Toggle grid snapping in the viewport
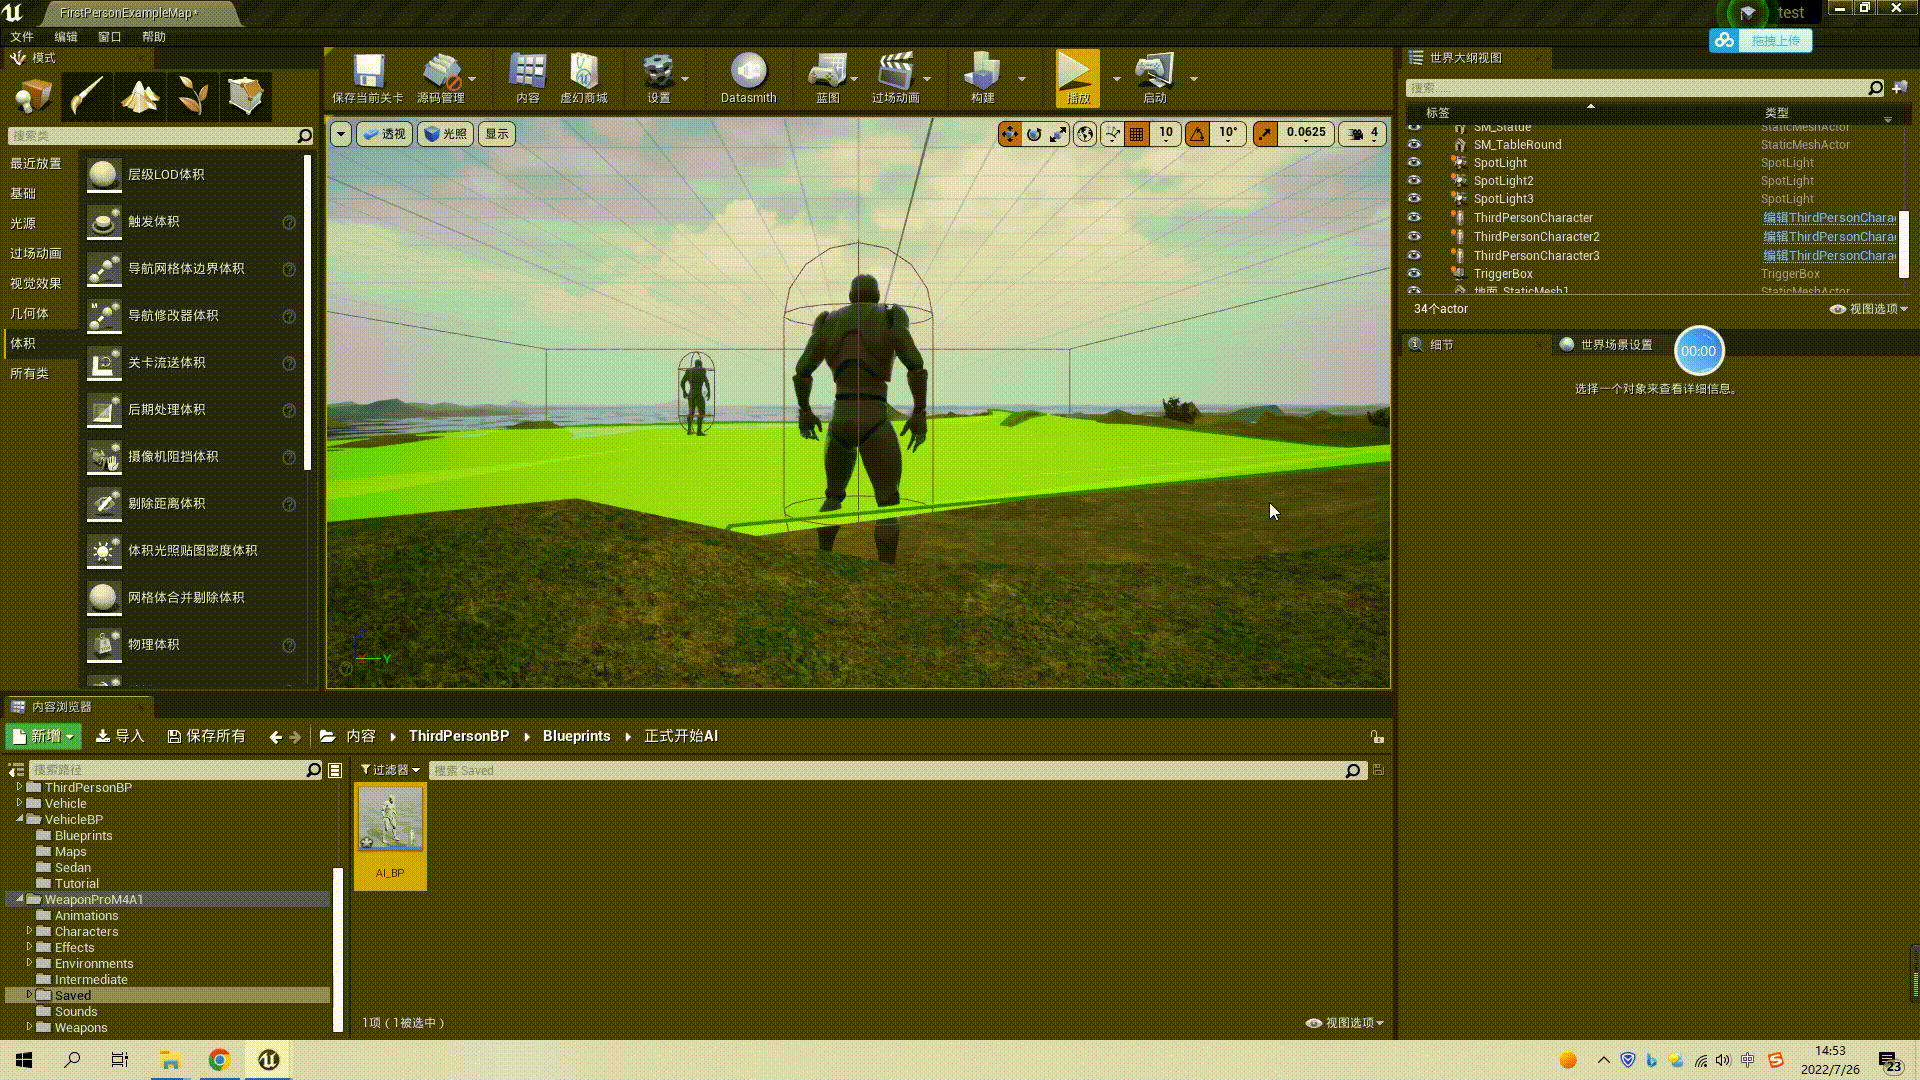1920x1080 pixels. (1136, 133)
